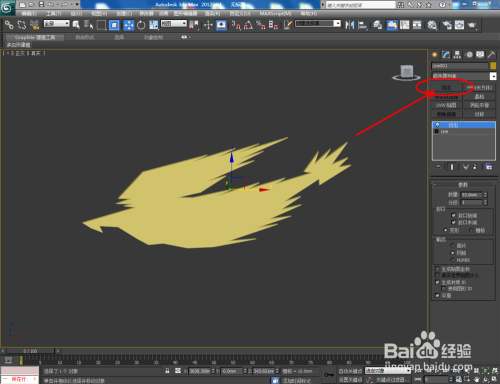Select the Mesh output radio button
This screenshot has height=384, width=500.
coord(452,253)
